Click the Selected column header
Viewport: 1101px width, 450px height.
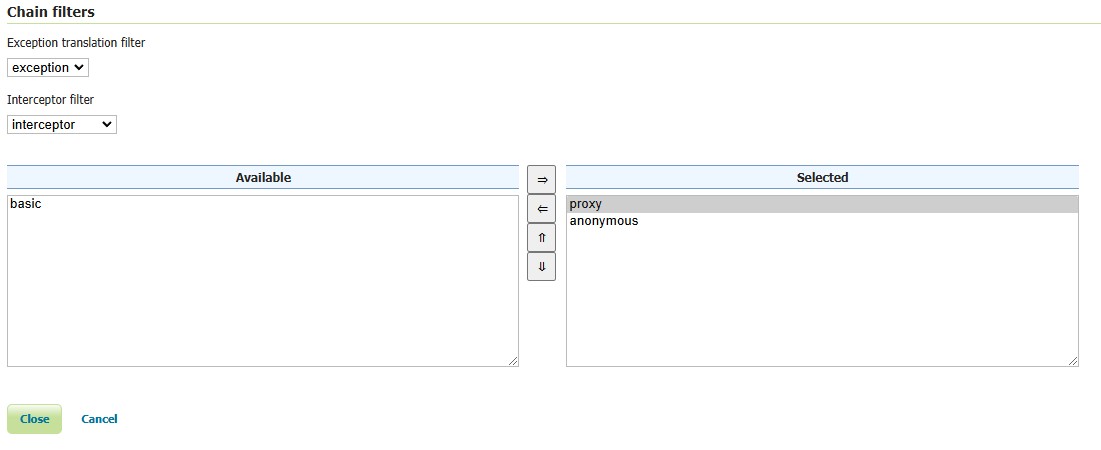[x=822, y=178]
